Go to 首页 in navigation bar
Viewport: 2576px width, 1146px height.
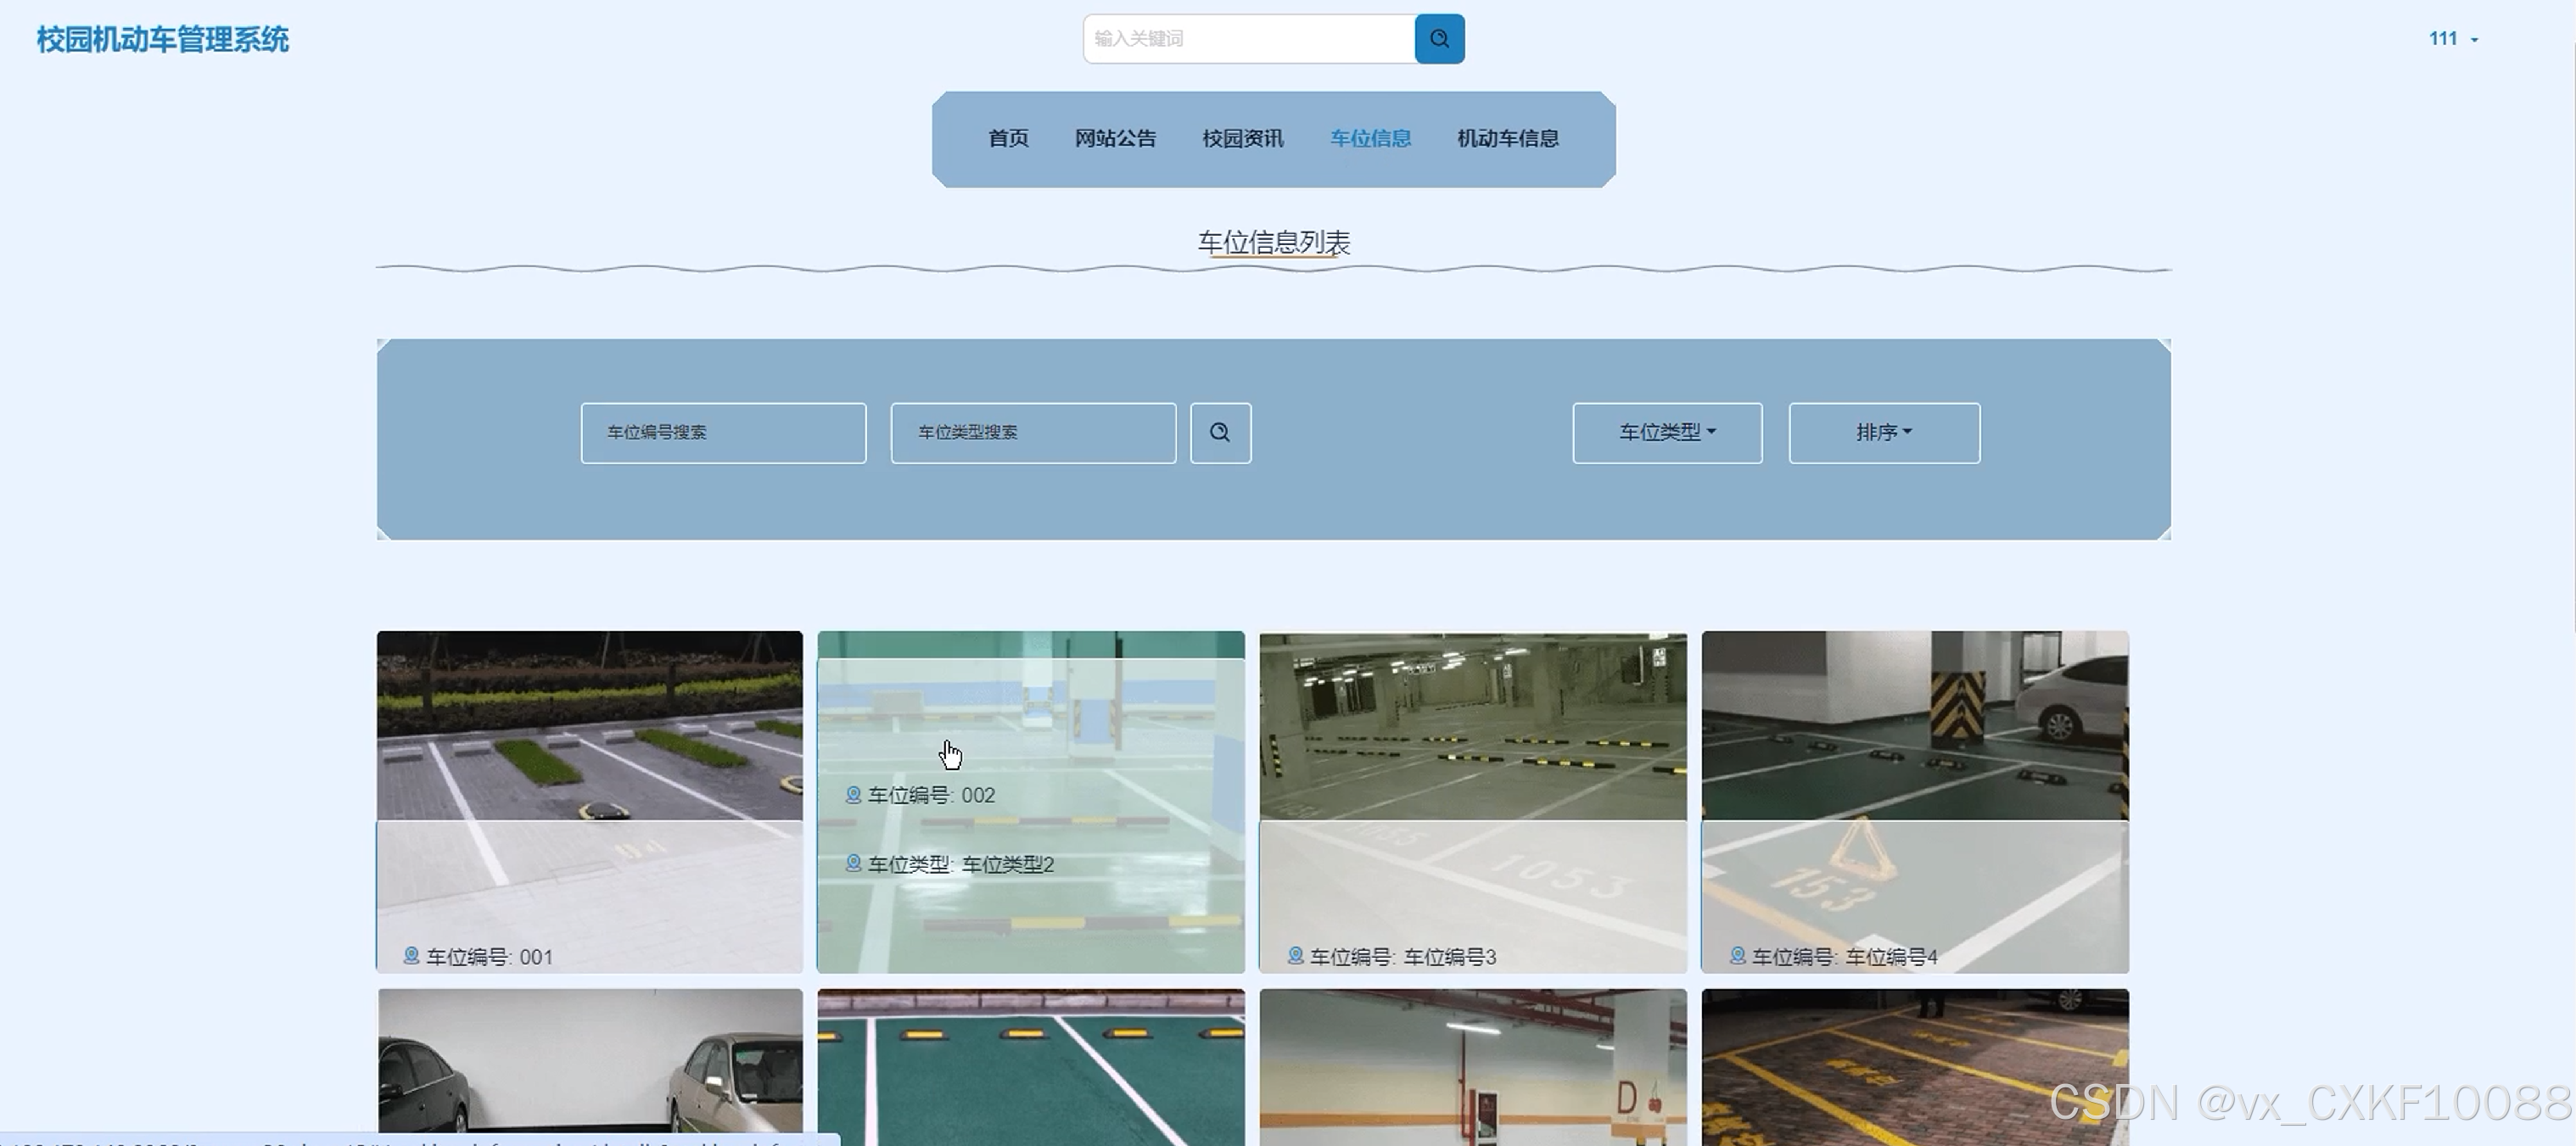[1008, 139]
